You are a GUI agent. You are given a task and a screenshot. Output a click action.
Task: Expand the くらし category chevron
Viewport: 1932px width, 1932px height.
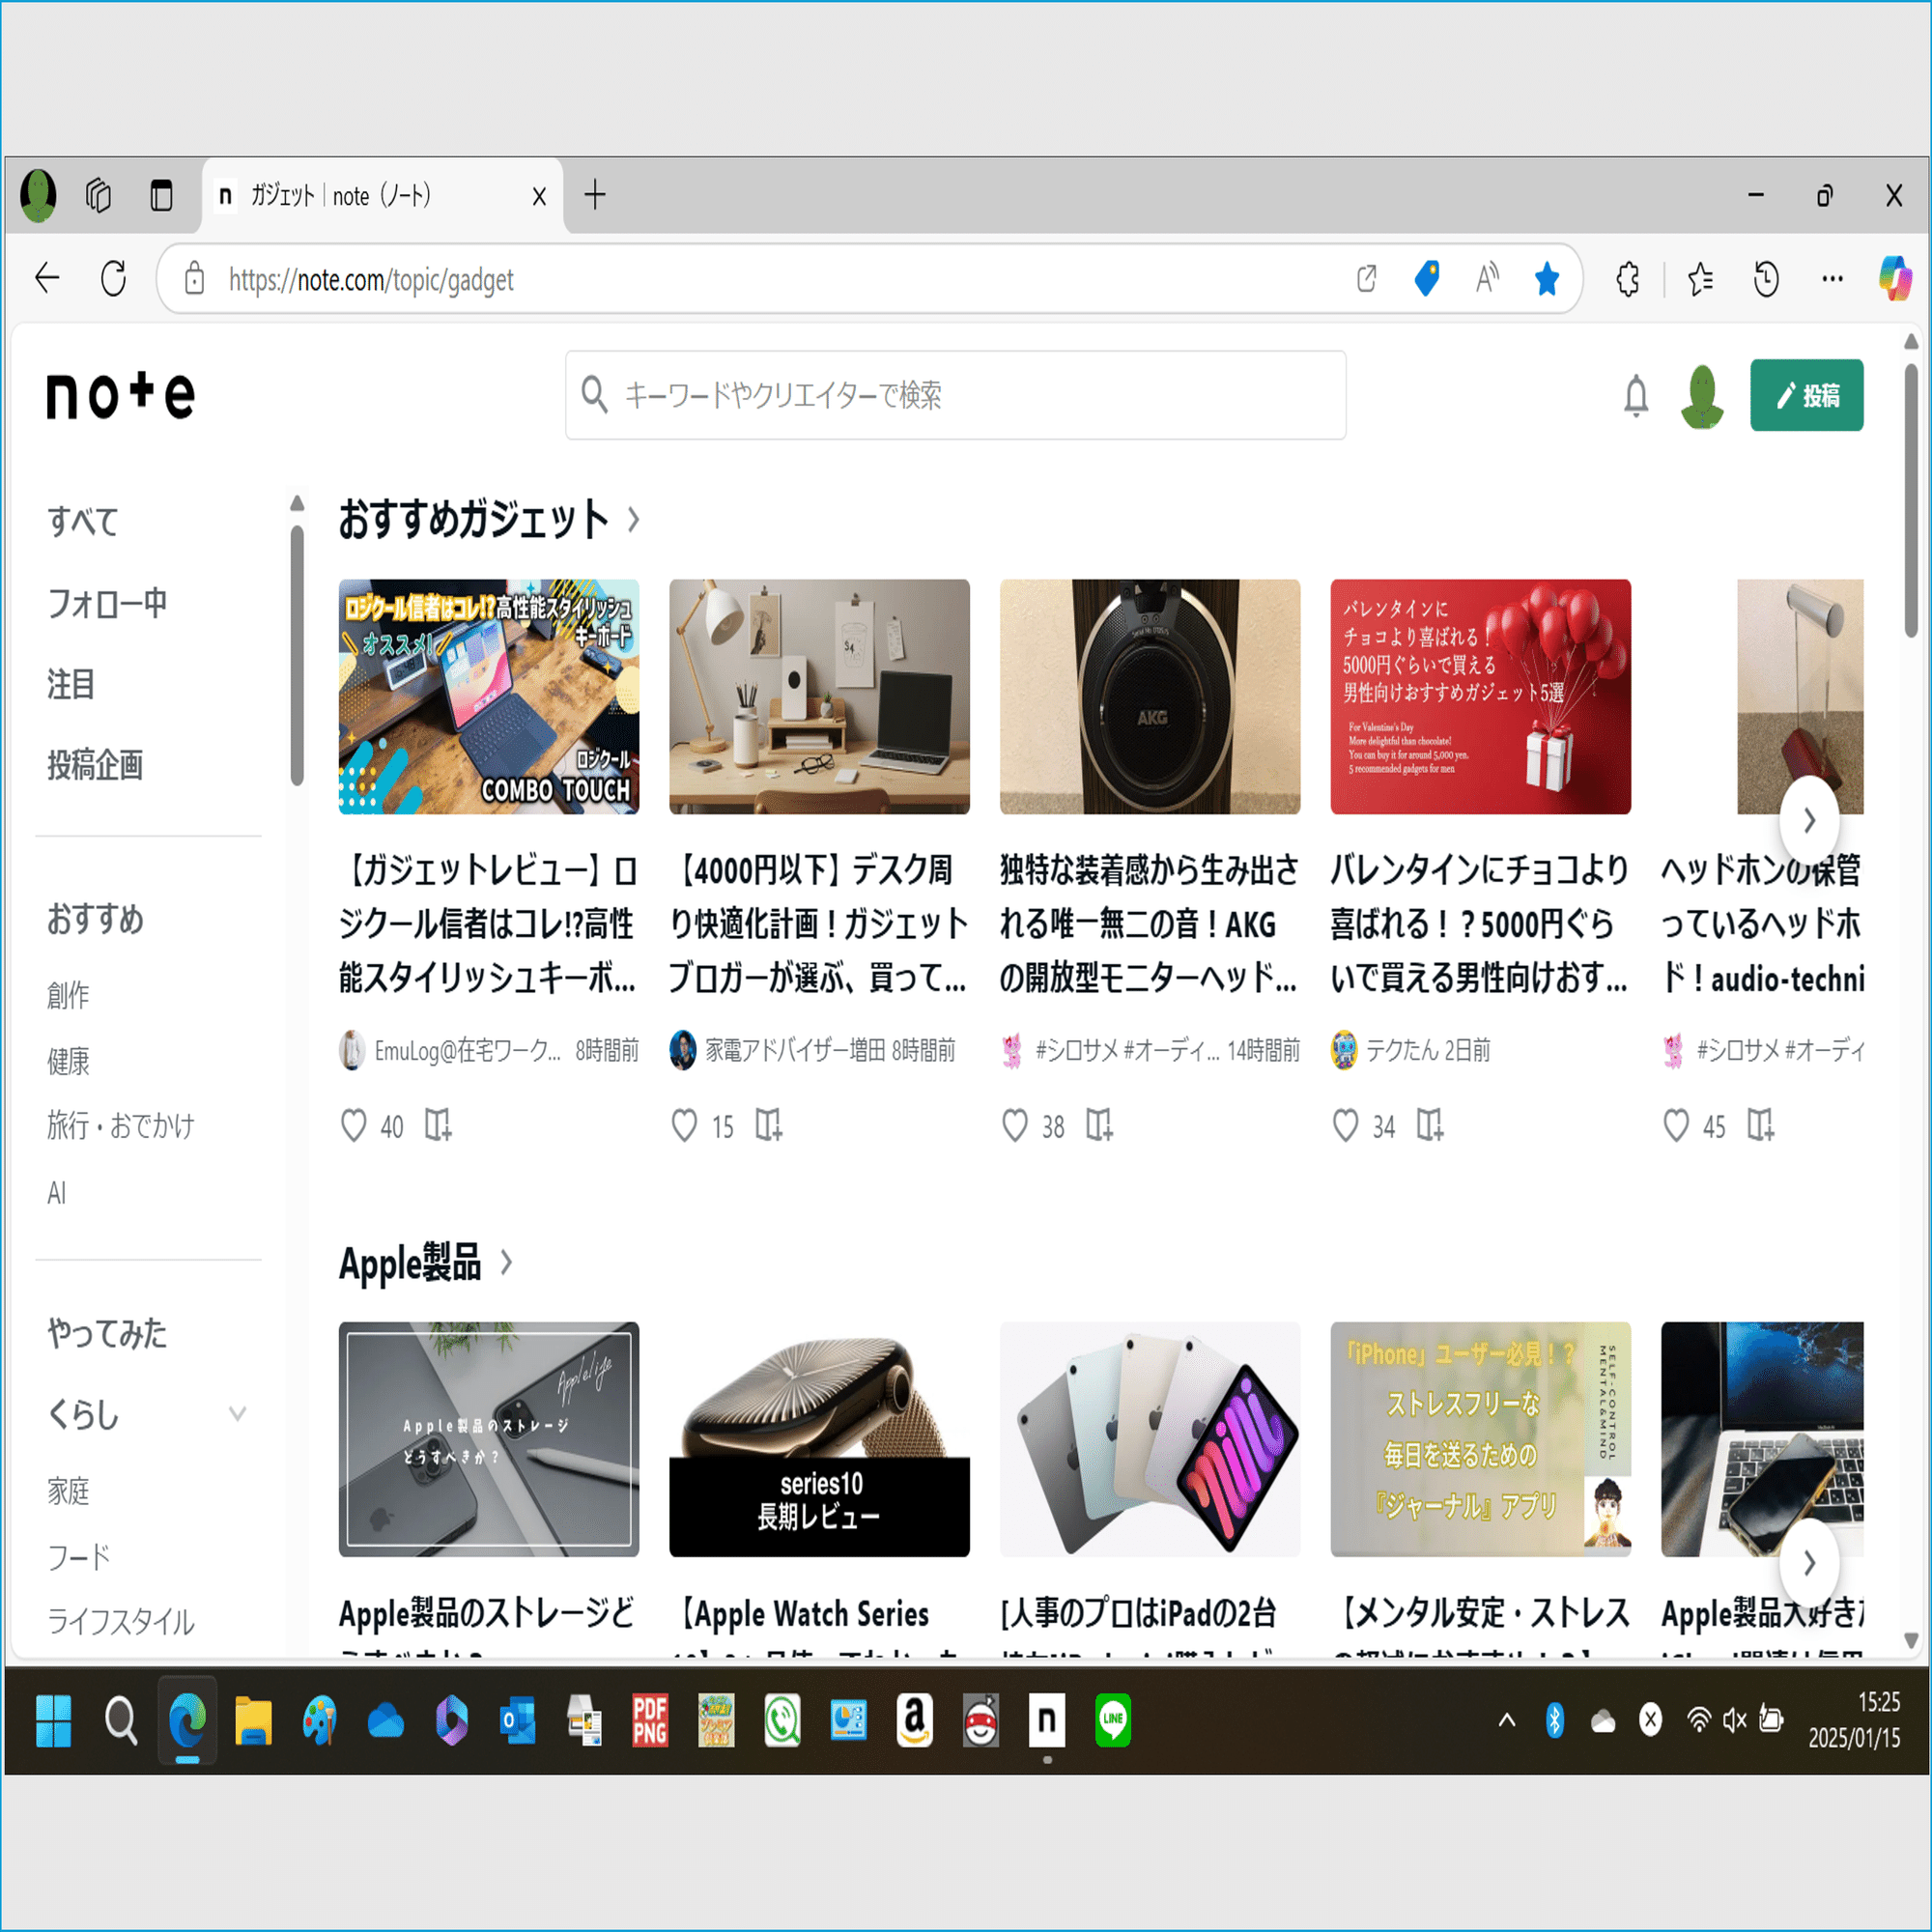point(237,1414)
